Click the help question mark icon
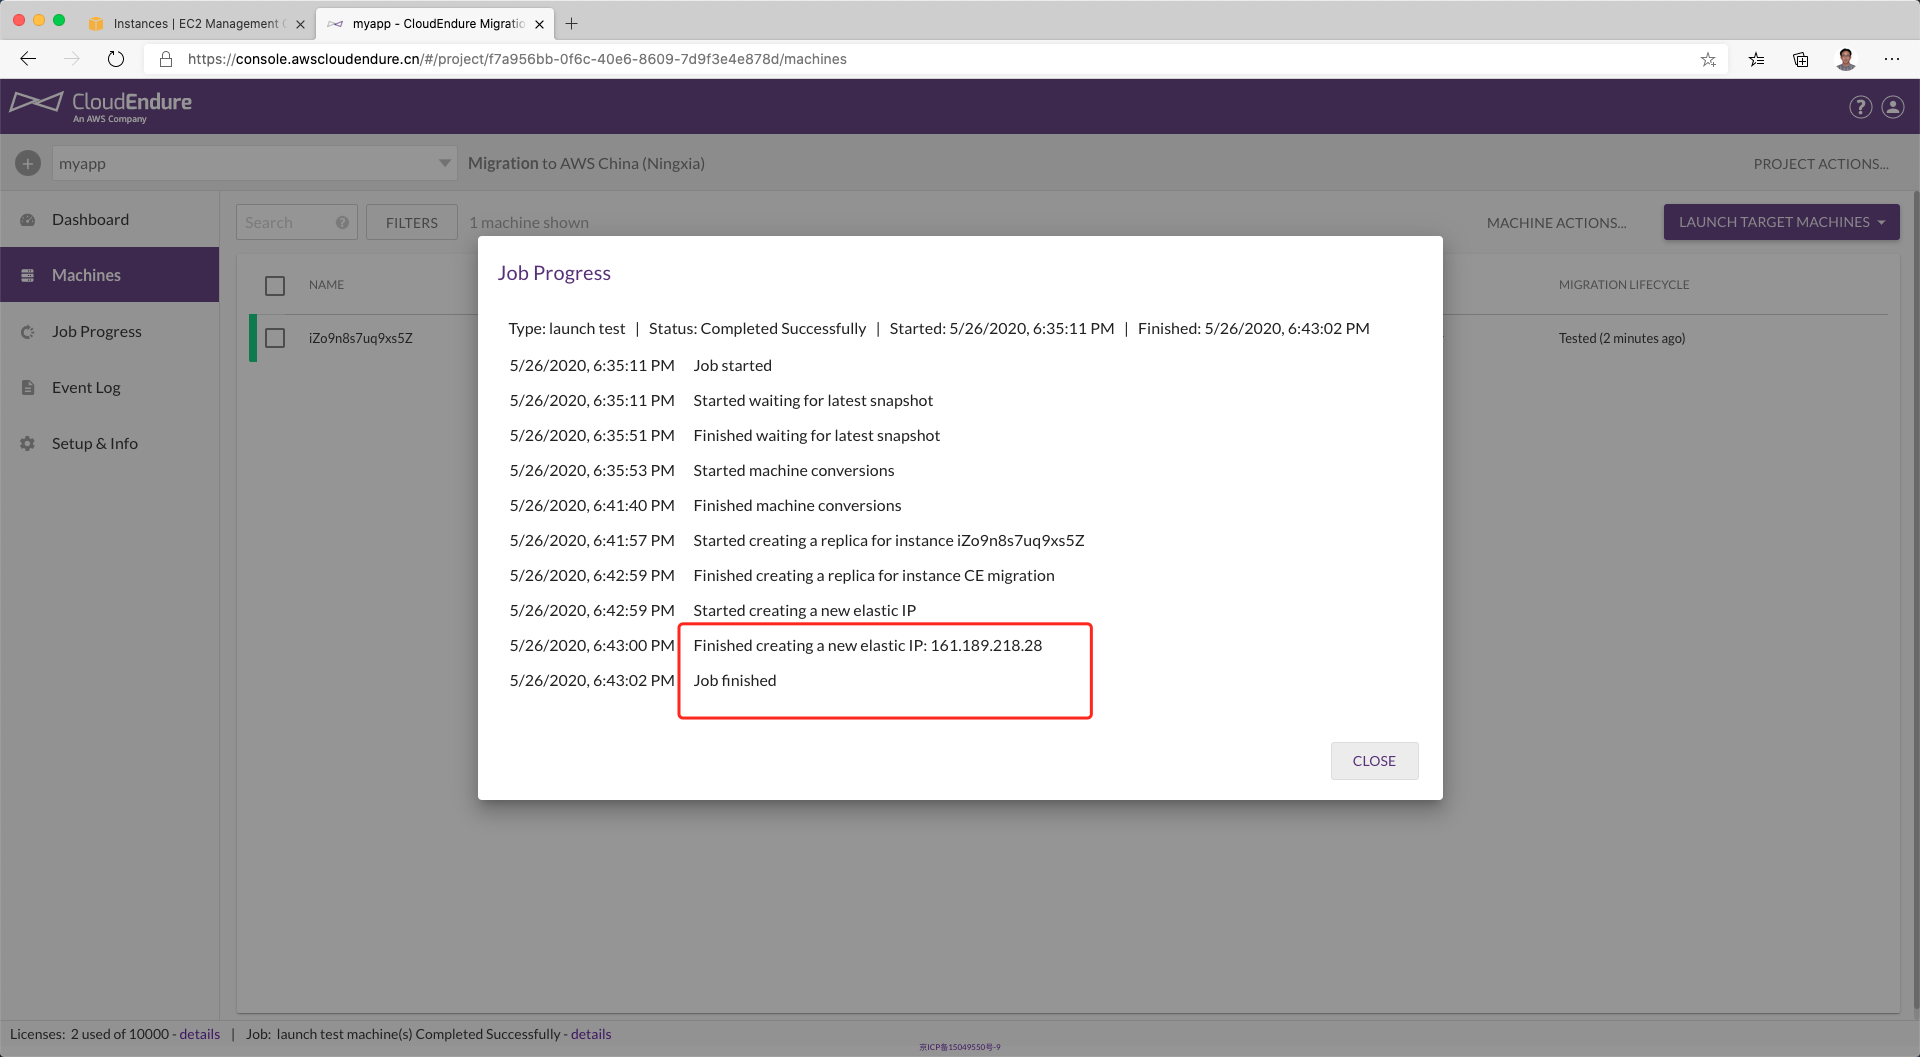The image size is (1920, 1057). point(1860,107)
